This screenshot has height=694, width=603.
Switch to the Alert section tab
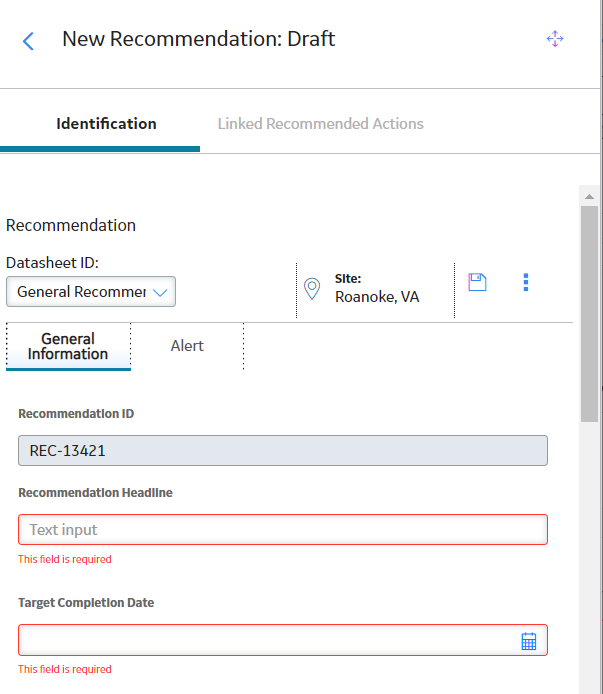187,346
